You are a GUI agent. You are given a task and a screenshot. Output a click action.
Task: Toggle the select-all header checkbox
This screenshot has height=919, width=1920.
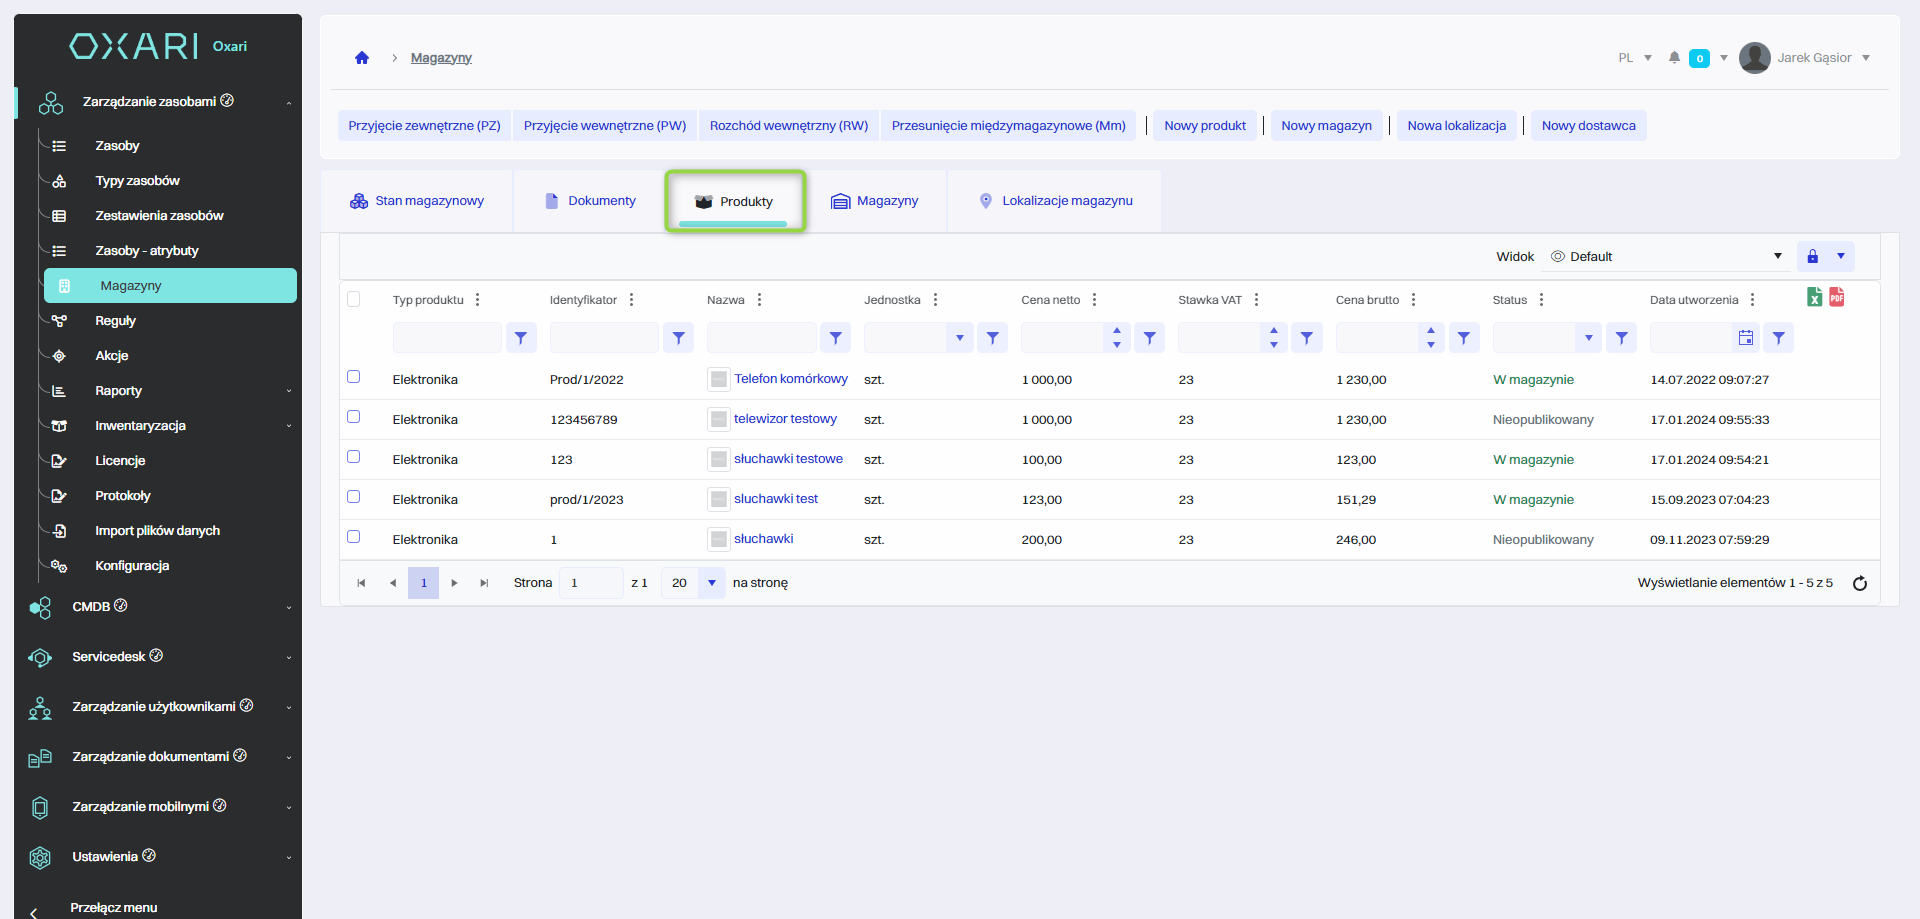point(353,299)
